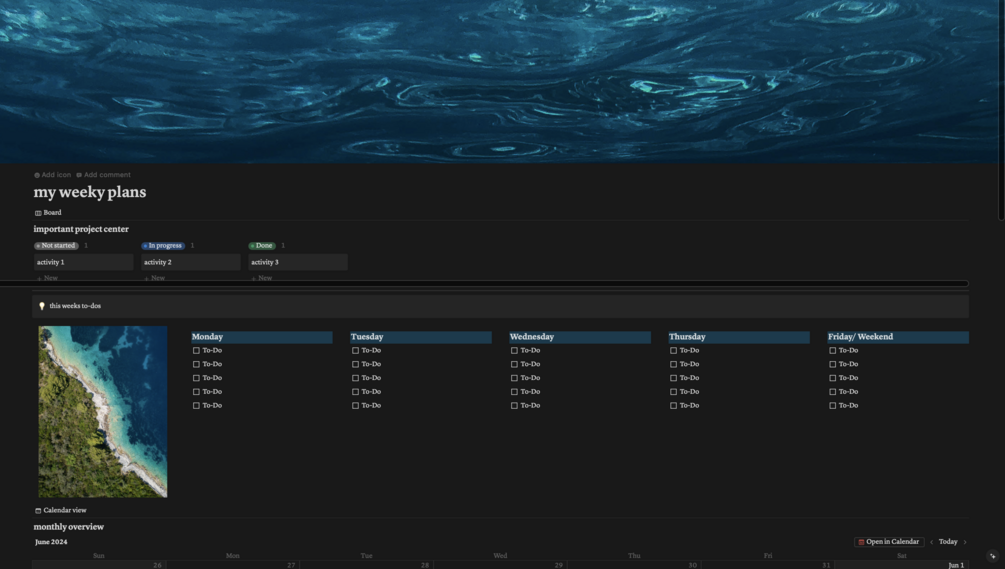Select the Calendar view tab
The image size is (1005, 569).
[x=61, y=511]
